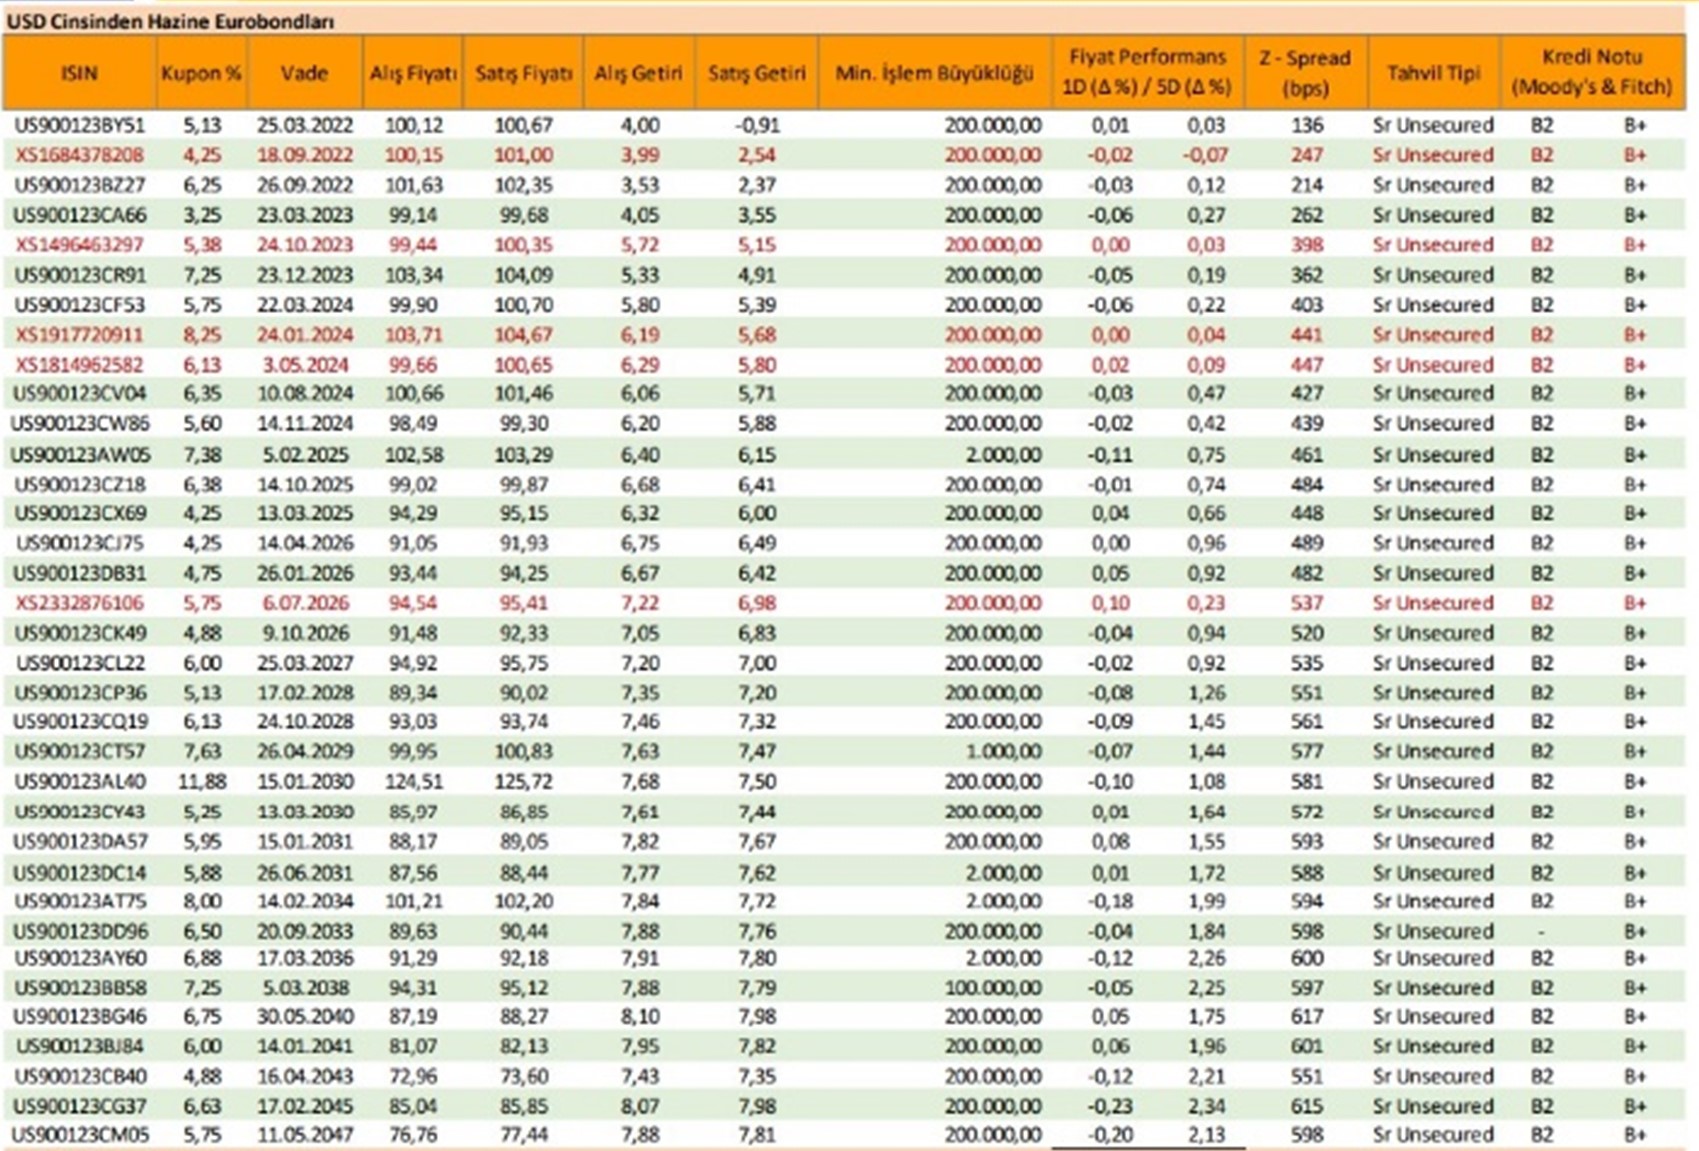The width and height of the screenshot is (1699, 1151).
Task: Select the Kredi Notu column header
Action: [1592, 73]
